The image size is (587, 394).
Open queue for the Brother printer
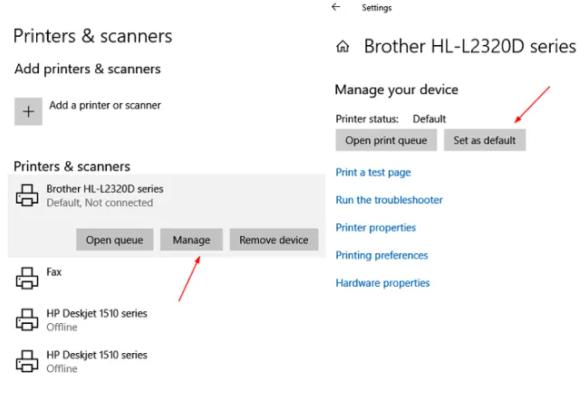[x=115, y=240]
